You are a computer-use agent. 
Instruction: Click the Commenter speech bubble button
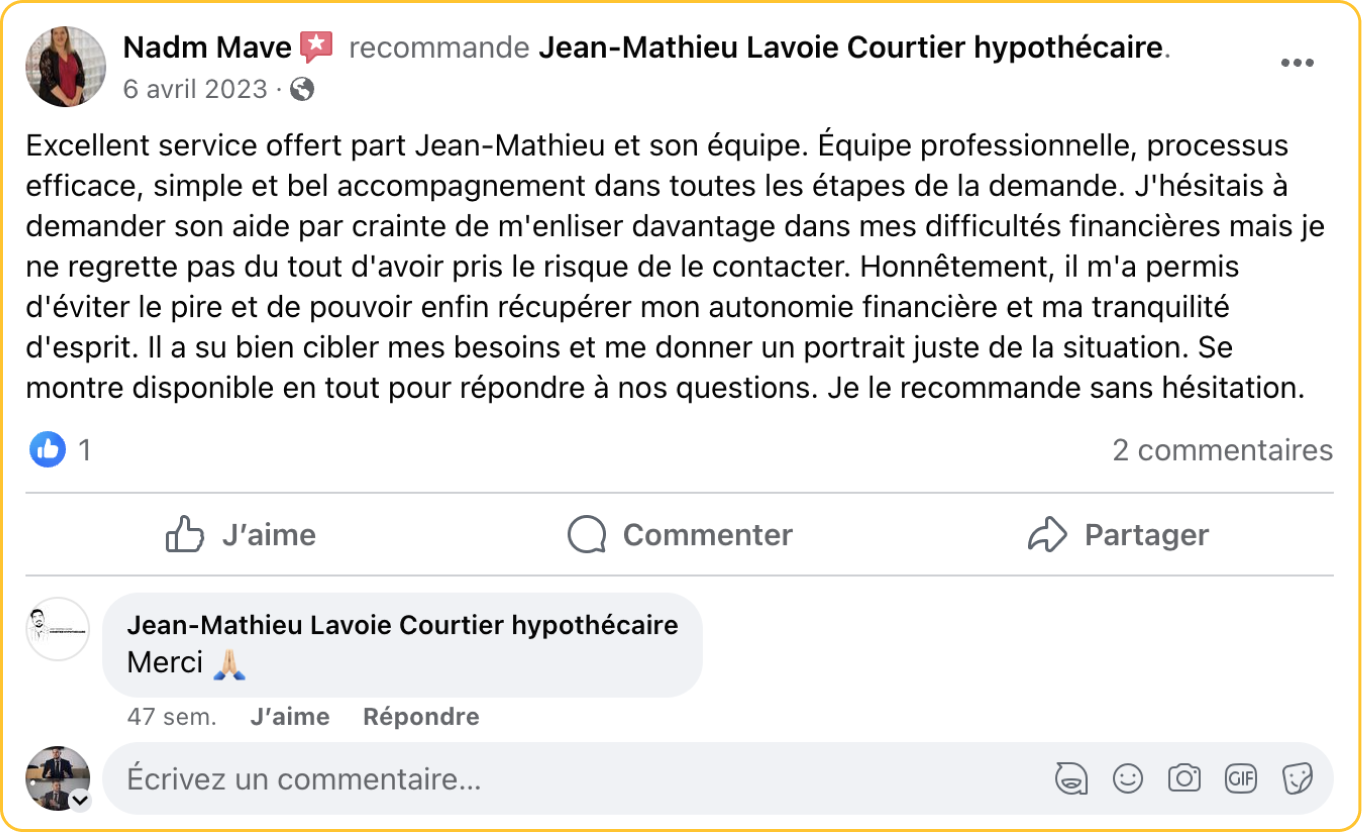pos(680,535)
